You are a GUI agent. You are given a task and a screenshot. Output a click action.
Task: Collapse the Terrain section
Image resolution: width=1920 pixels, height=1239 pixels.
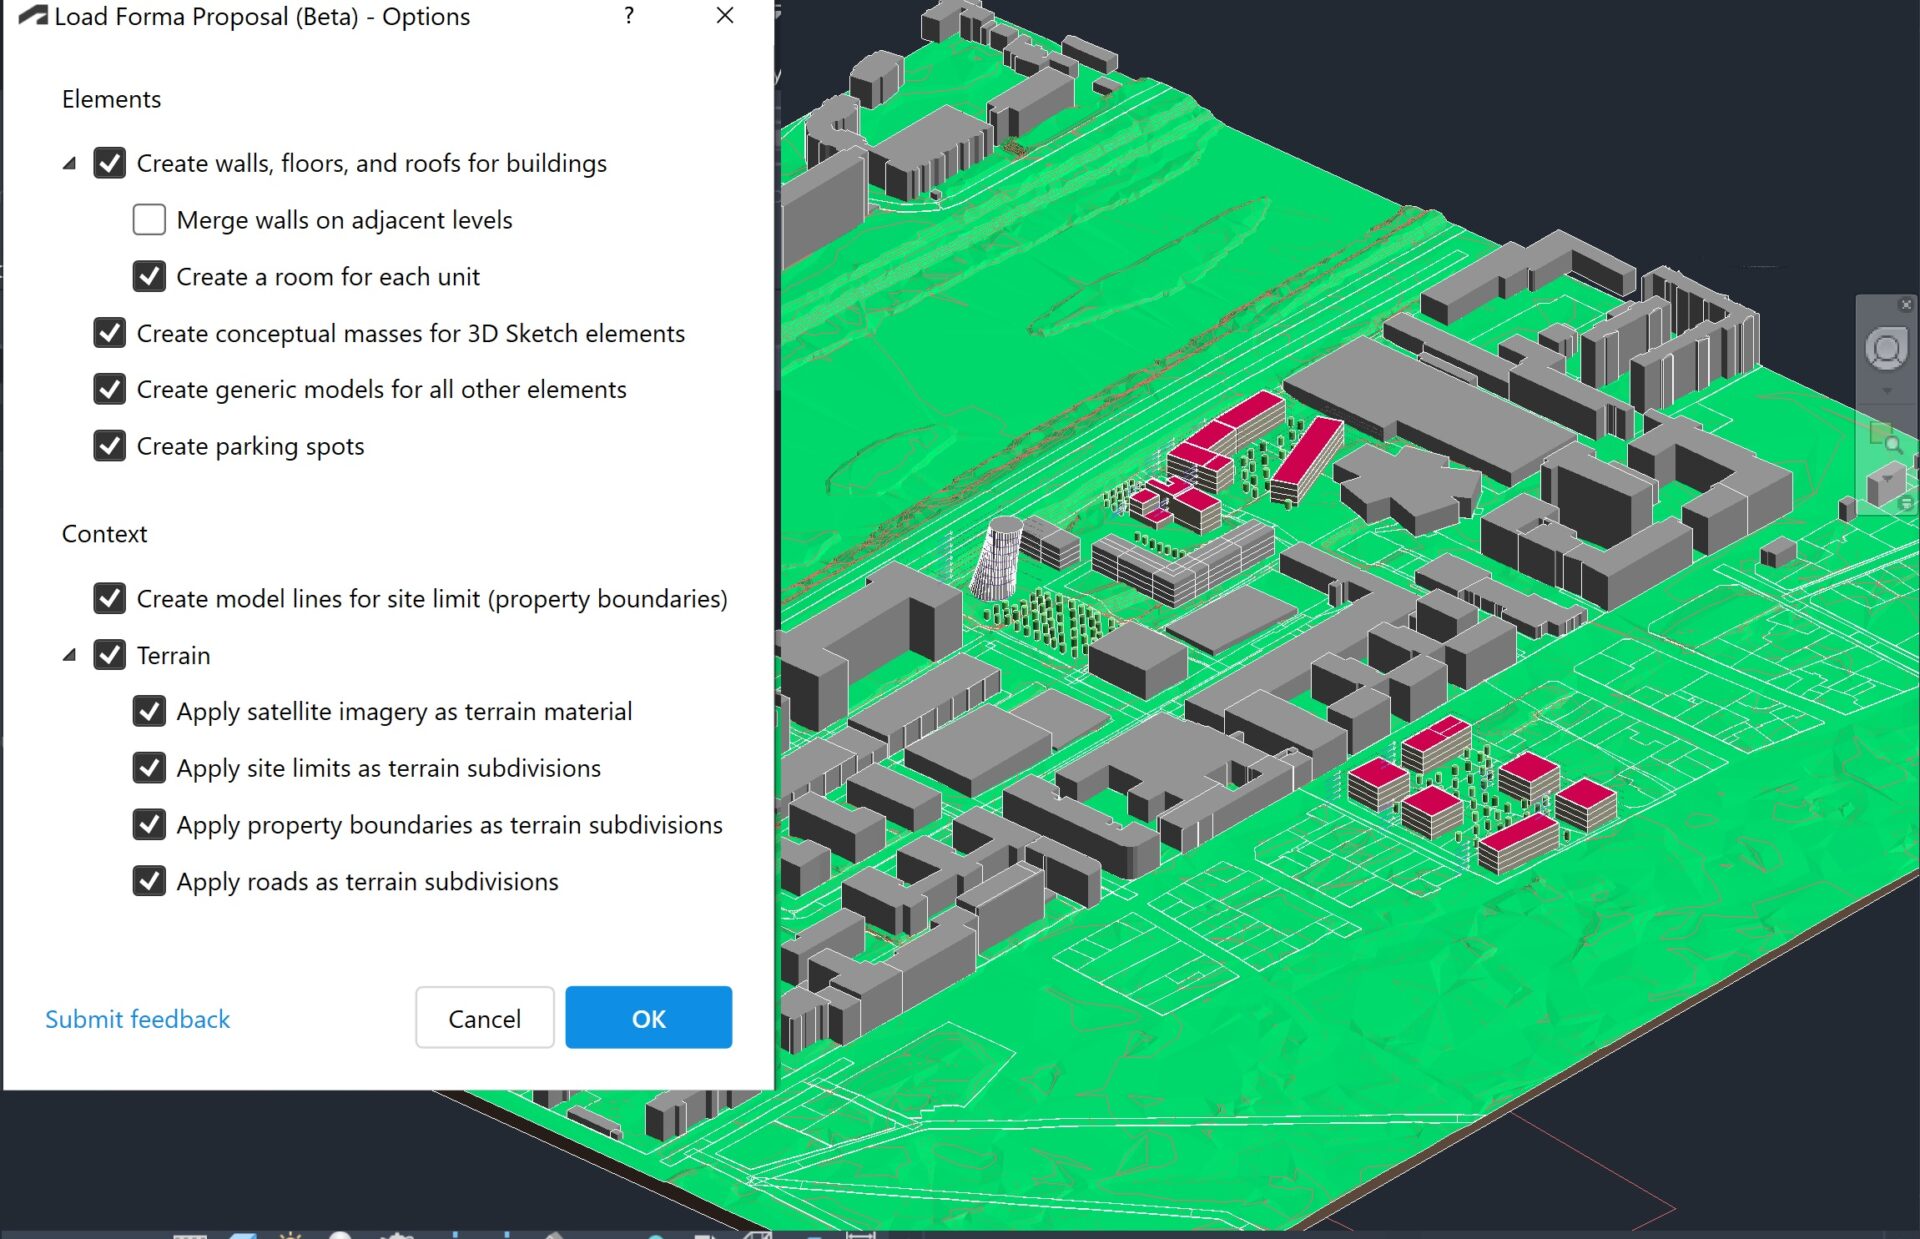click(69, 655)
